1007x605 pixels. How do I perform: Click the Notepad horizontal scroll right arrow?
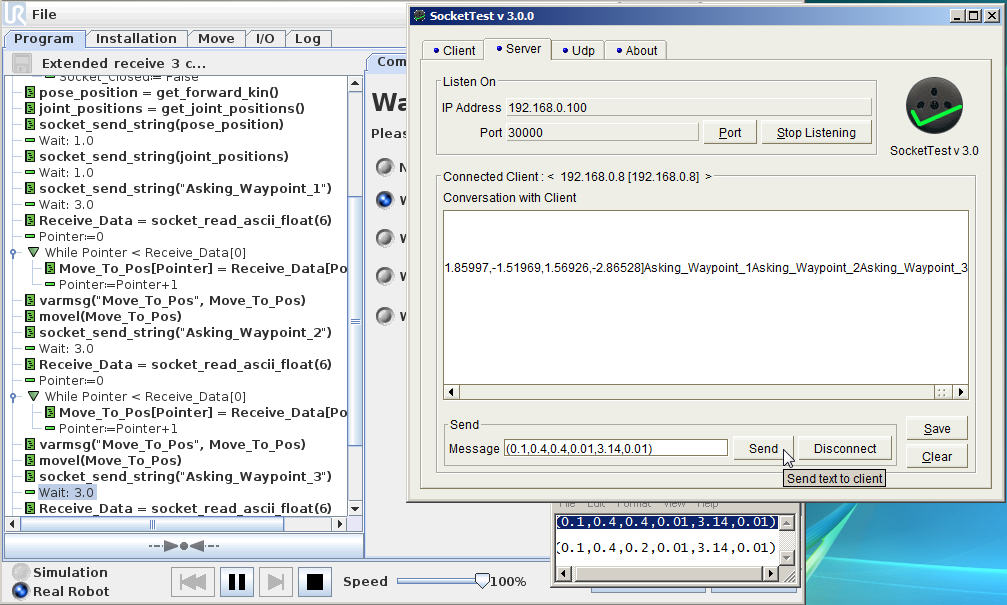(x=770, y=573)
